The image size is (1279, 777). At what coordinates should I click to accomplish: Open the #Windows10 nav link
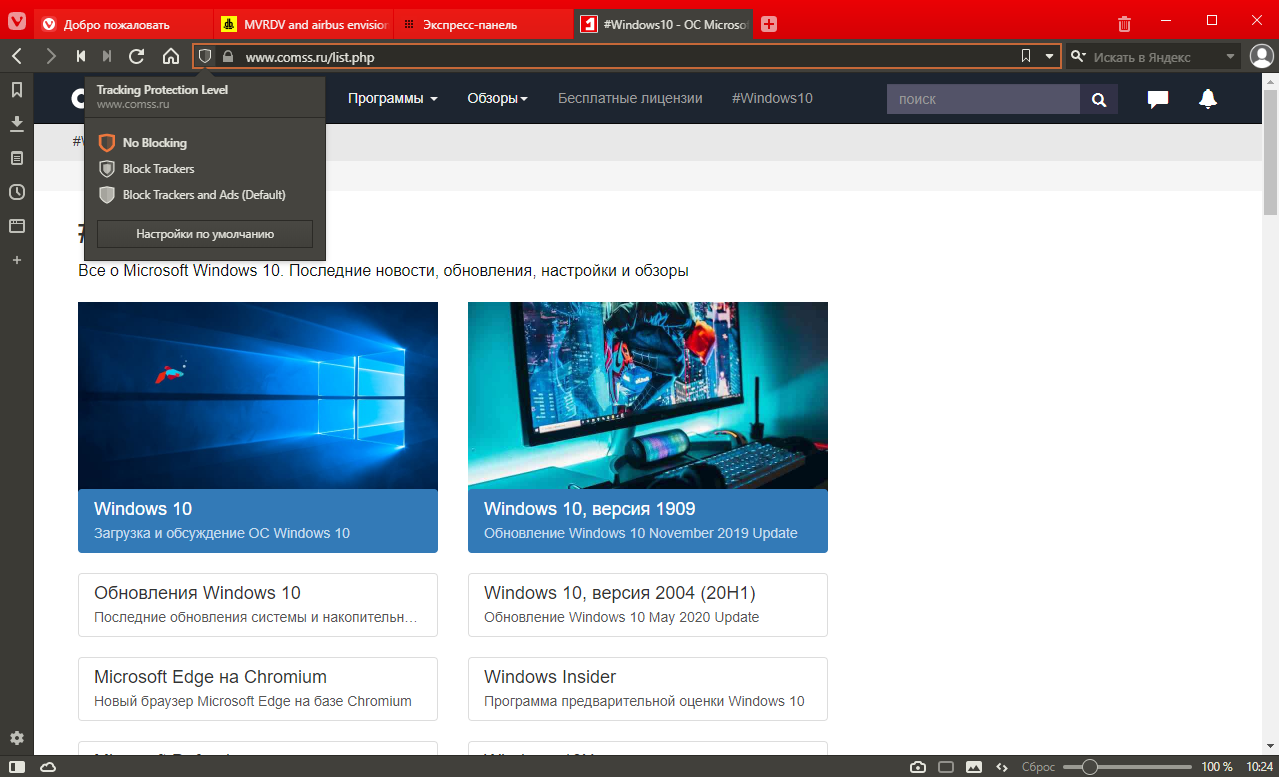click(x=772, y=98)
